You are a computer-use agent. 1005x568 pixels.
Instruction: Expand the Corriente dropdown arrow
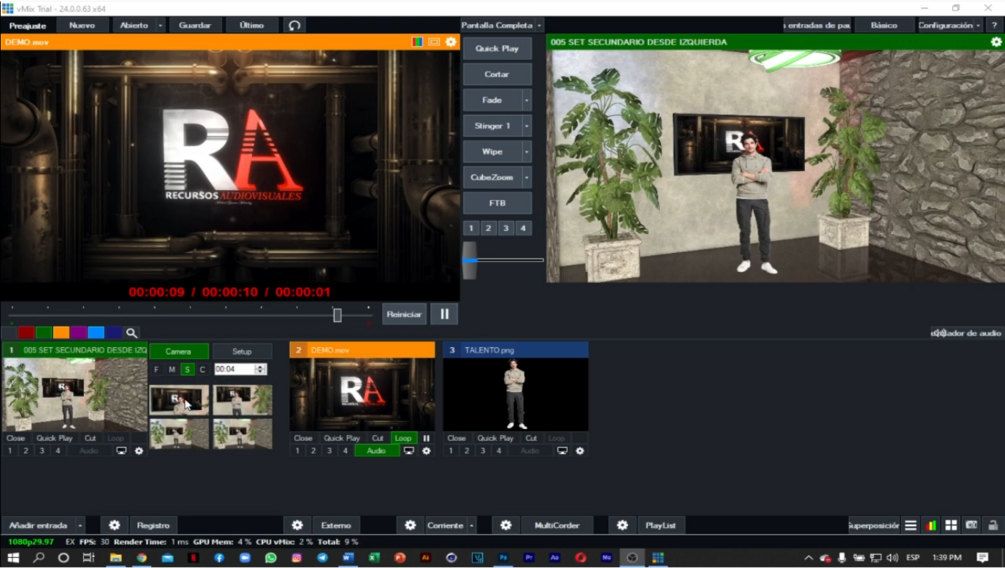(x=472, y=525)
